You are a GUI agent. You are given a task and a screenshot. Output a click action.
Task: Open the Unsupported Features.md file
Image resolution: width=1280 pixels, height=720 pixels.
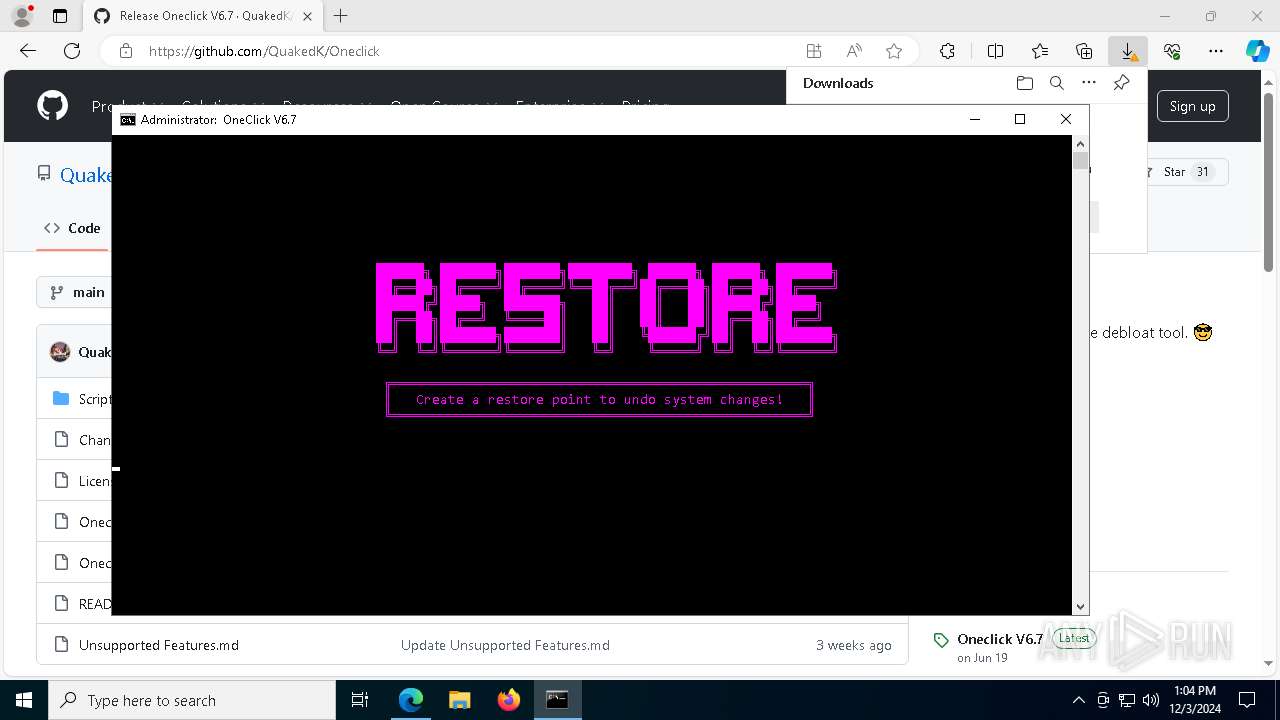click(159, 645)
